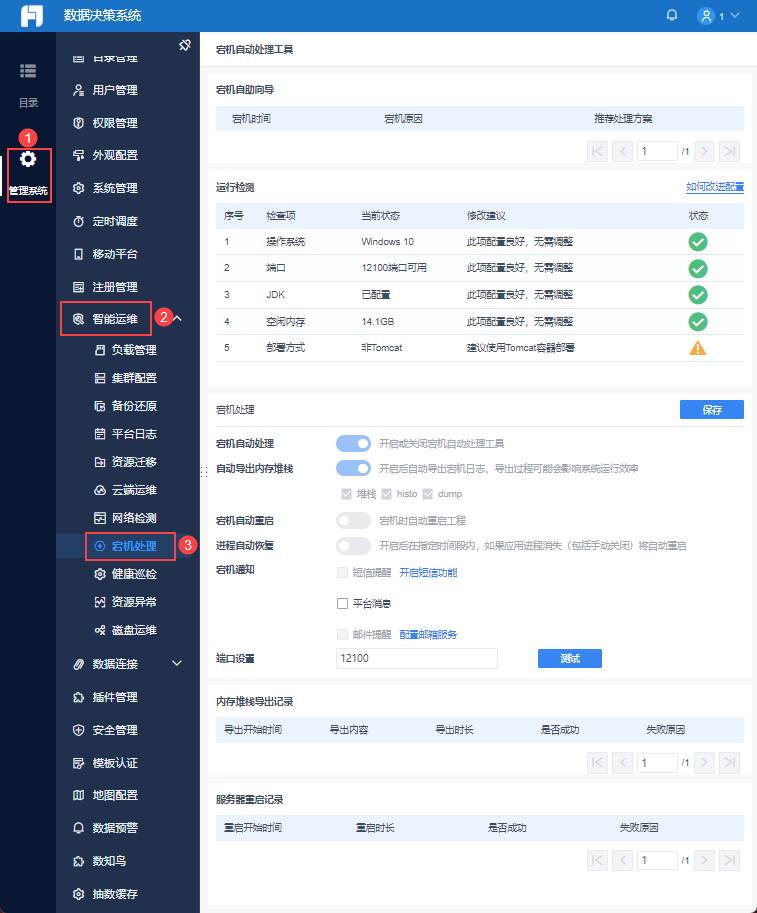
Task: Click the user avatar icon
Action: coord(706,16)
